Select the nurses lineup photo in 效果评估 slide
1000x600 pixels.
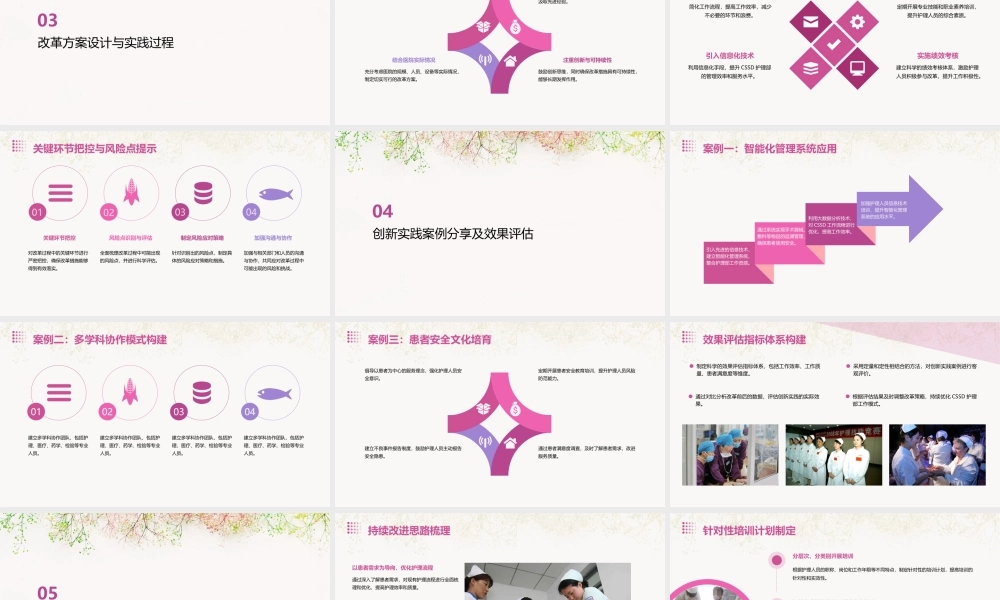pos(834,455)
